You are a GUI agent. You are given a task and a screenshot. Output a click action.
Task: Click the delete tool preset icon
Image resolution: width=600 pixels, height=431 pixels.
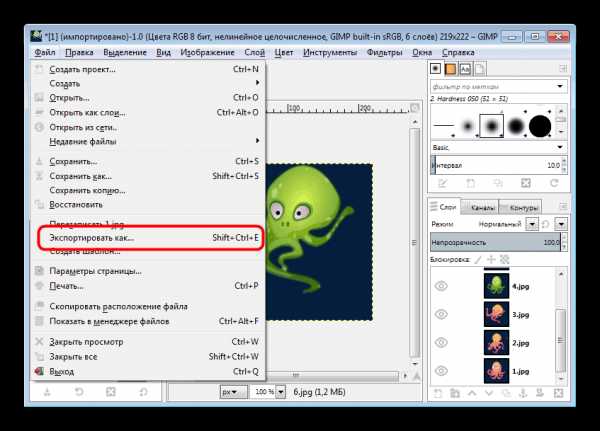111,392
